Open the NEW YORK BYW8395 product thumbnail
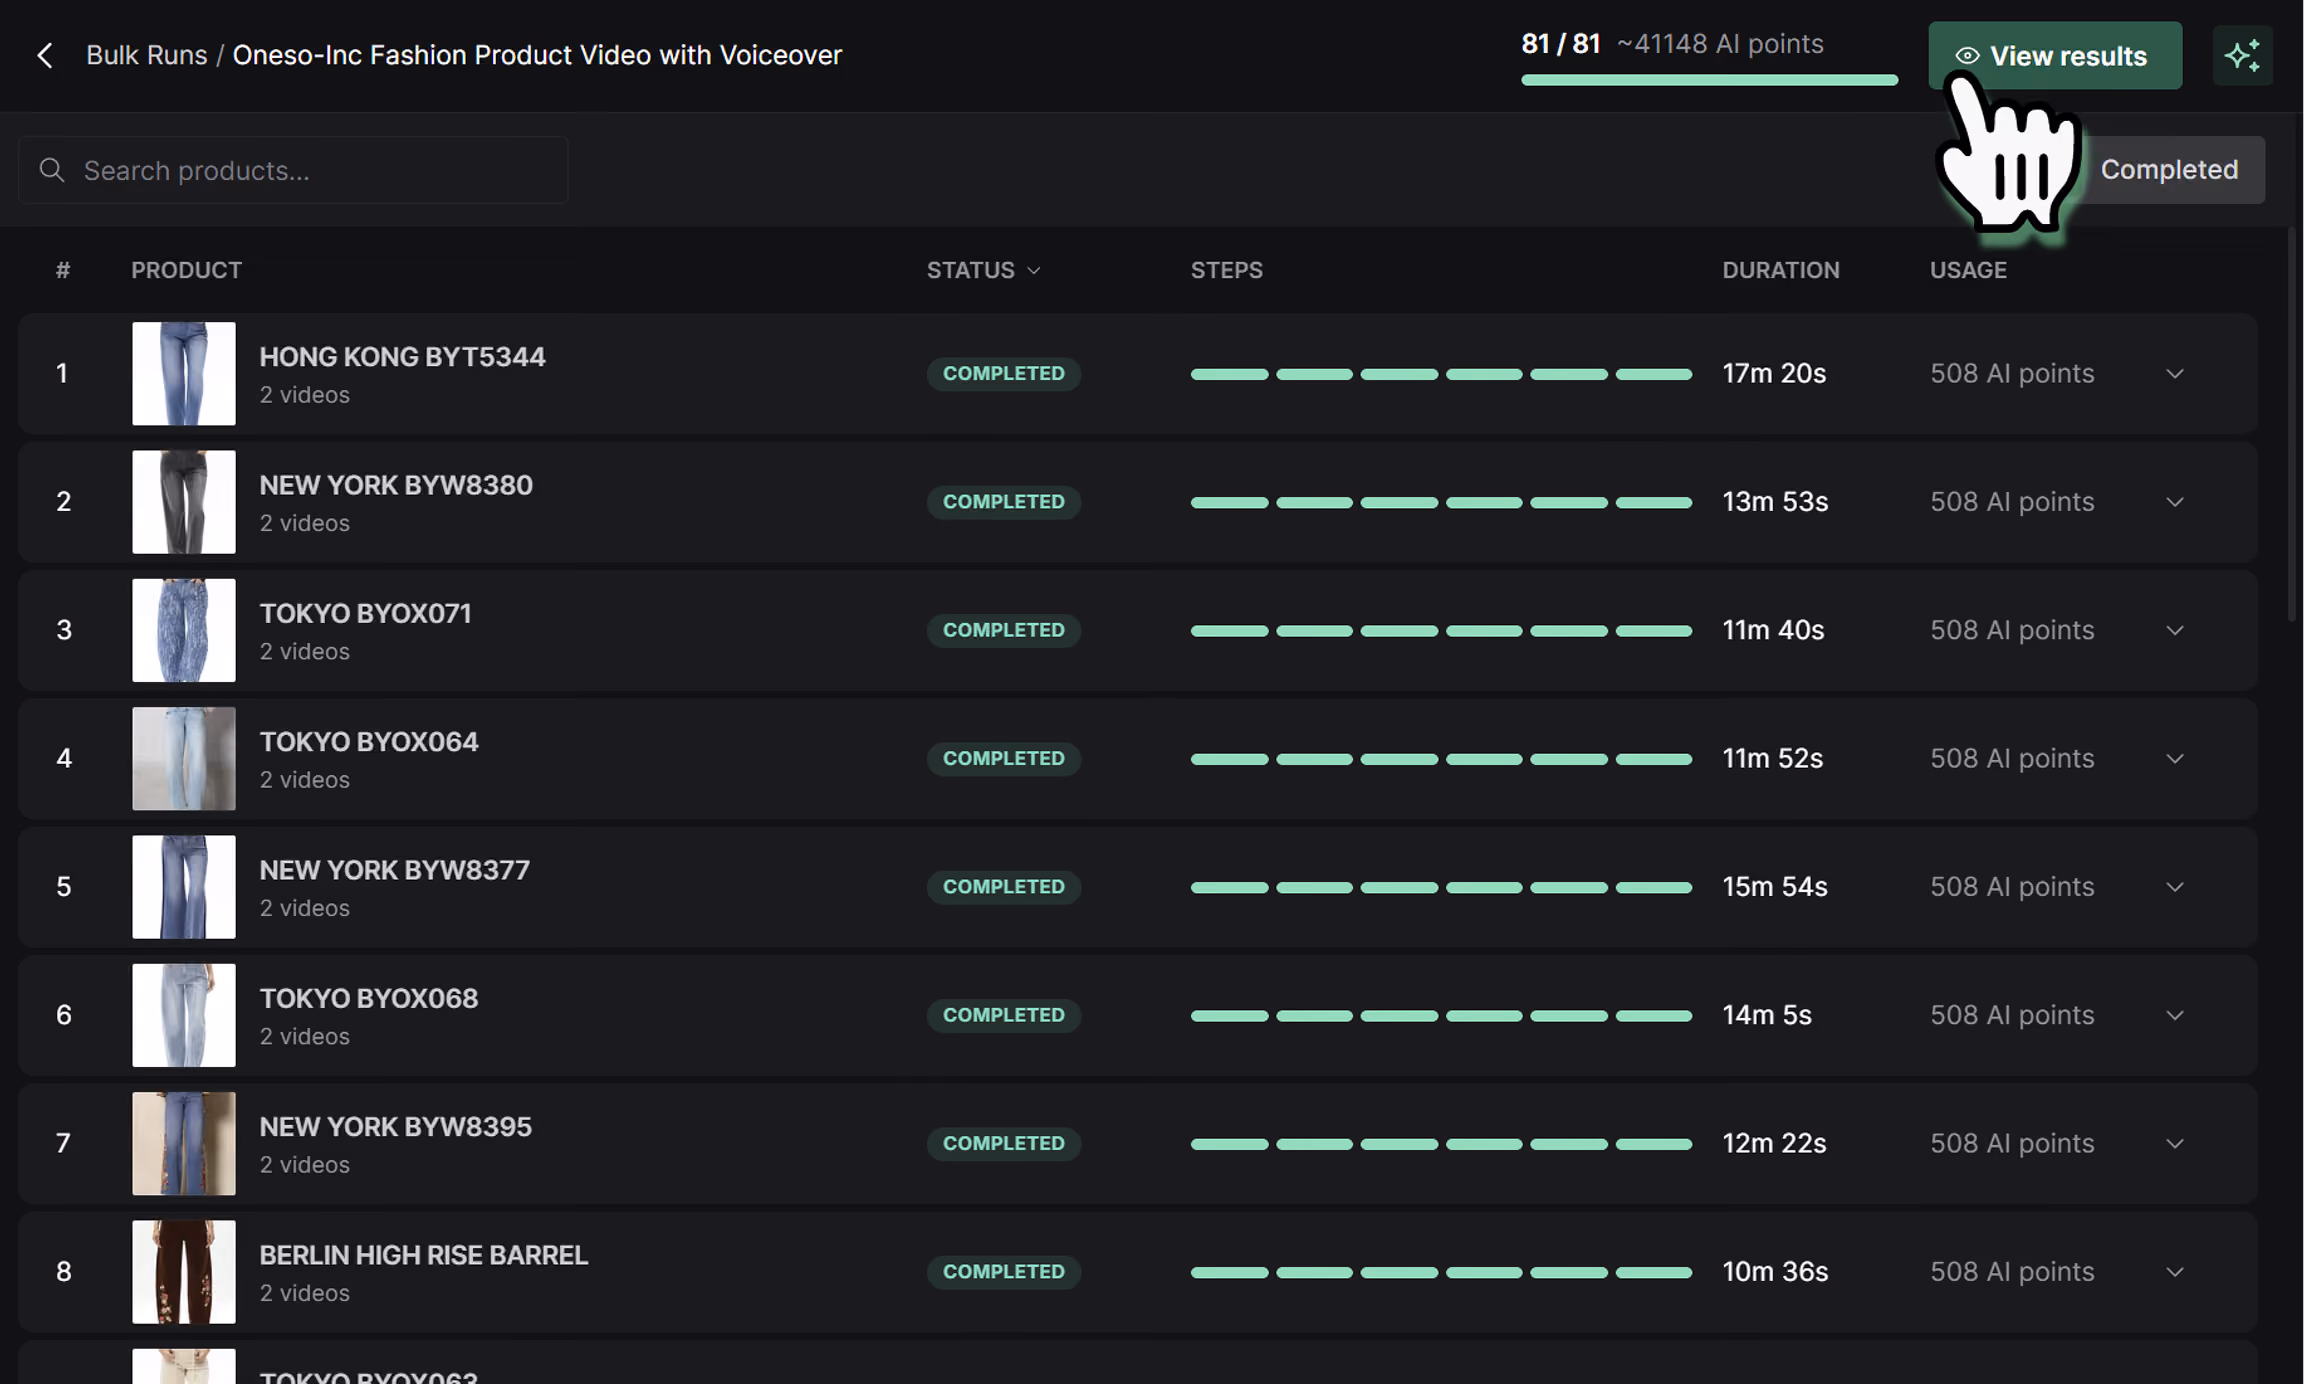The image size is (2304, 1384). coord(184,1144)
